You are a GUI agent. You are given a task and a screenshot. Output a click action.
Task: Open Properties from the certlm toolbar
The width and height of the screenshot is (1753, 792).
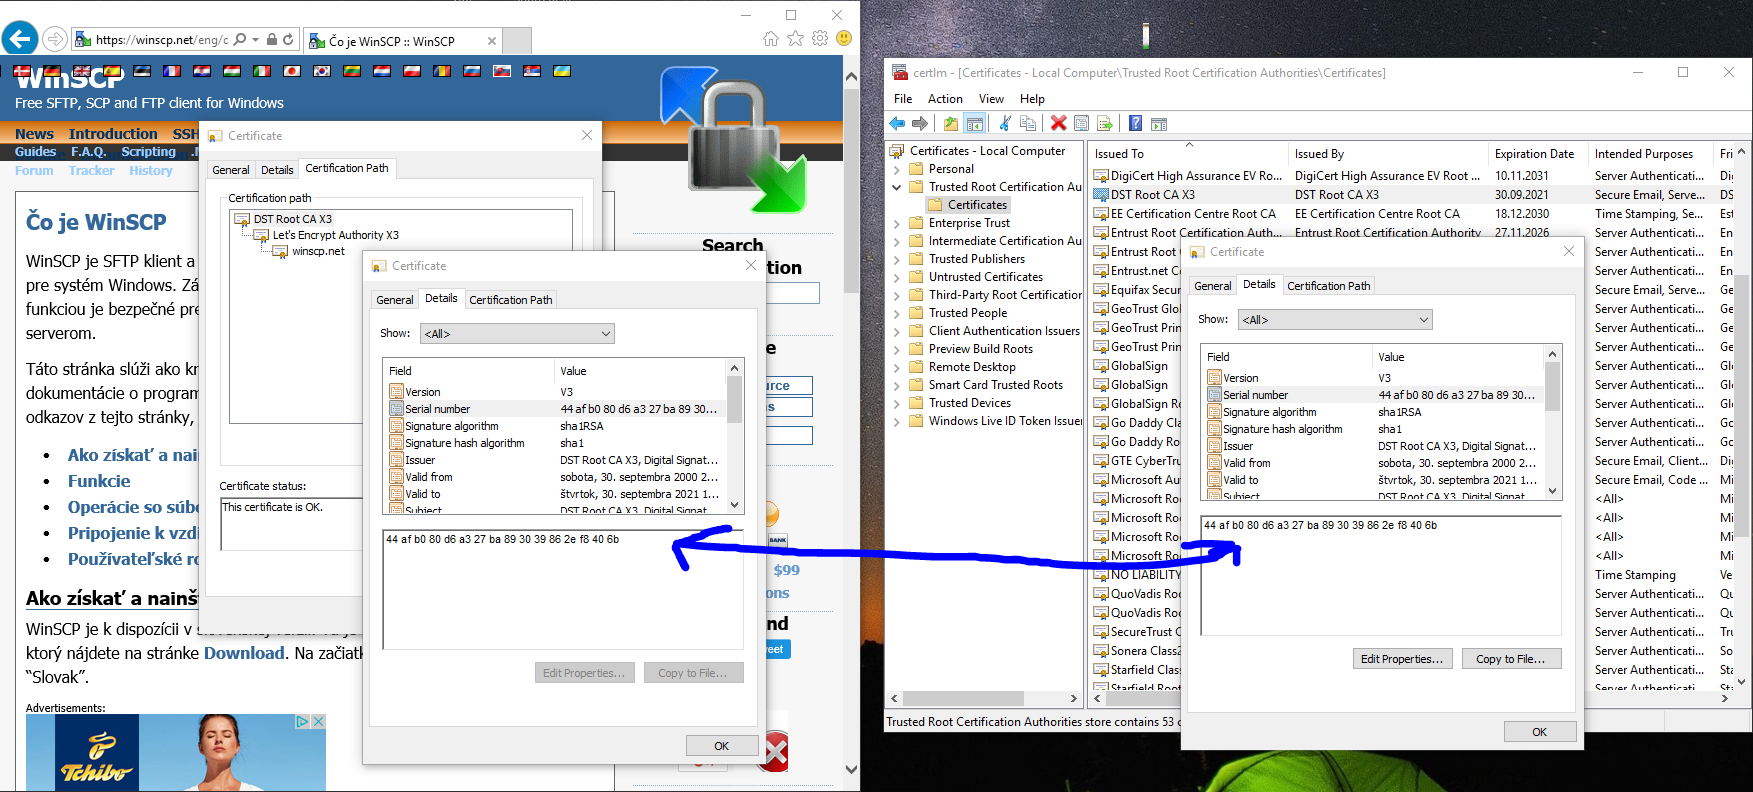point(1081,123)
